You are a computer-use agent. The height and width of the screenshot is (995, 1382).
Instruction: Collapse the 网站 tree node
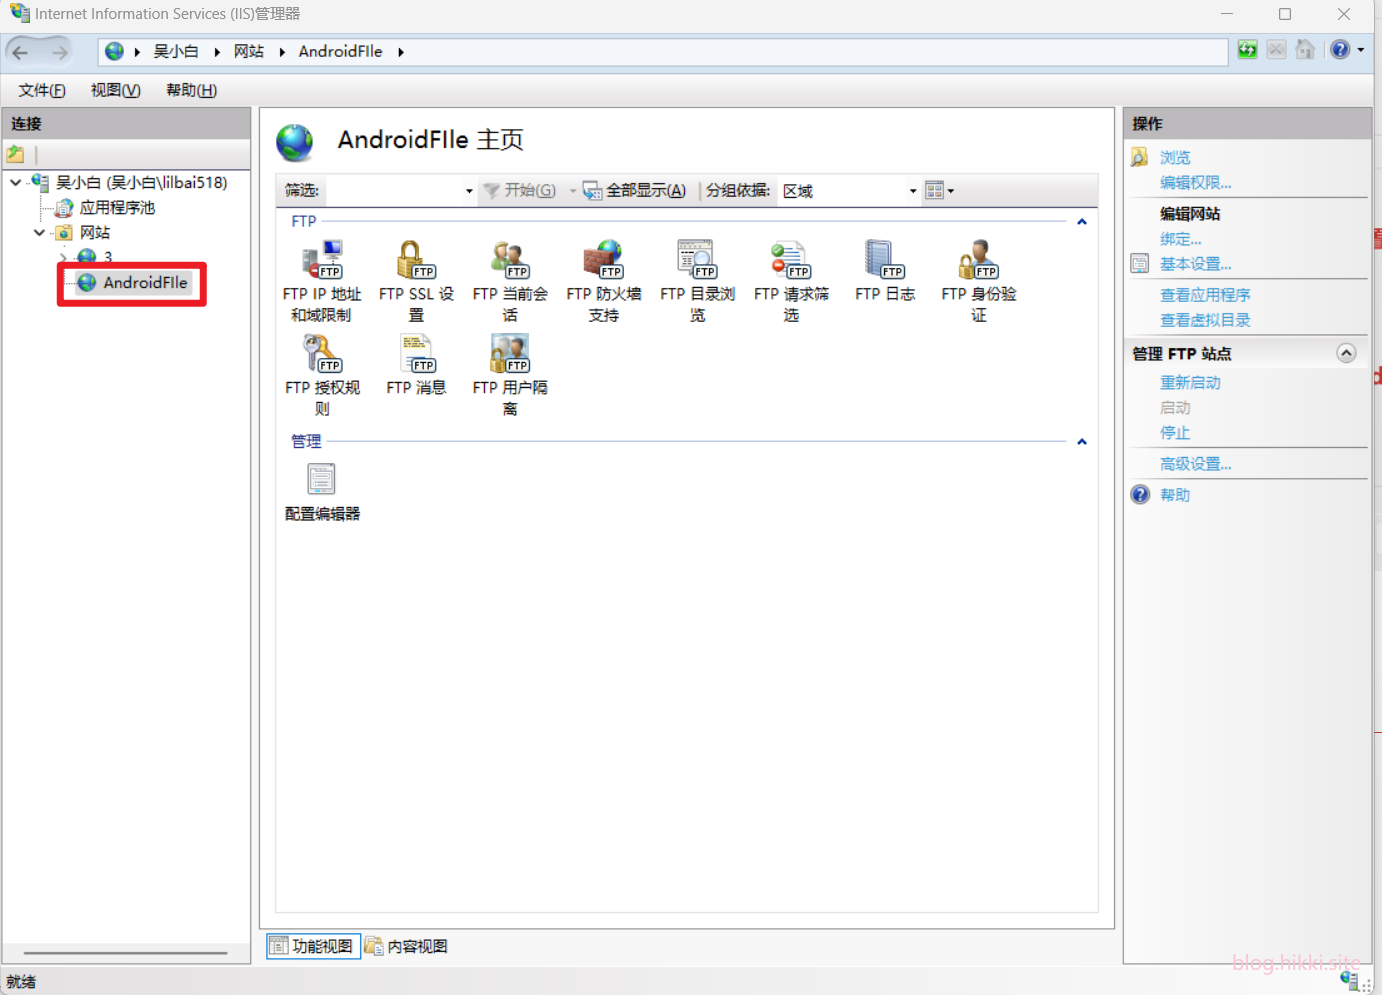click(39, 232)
